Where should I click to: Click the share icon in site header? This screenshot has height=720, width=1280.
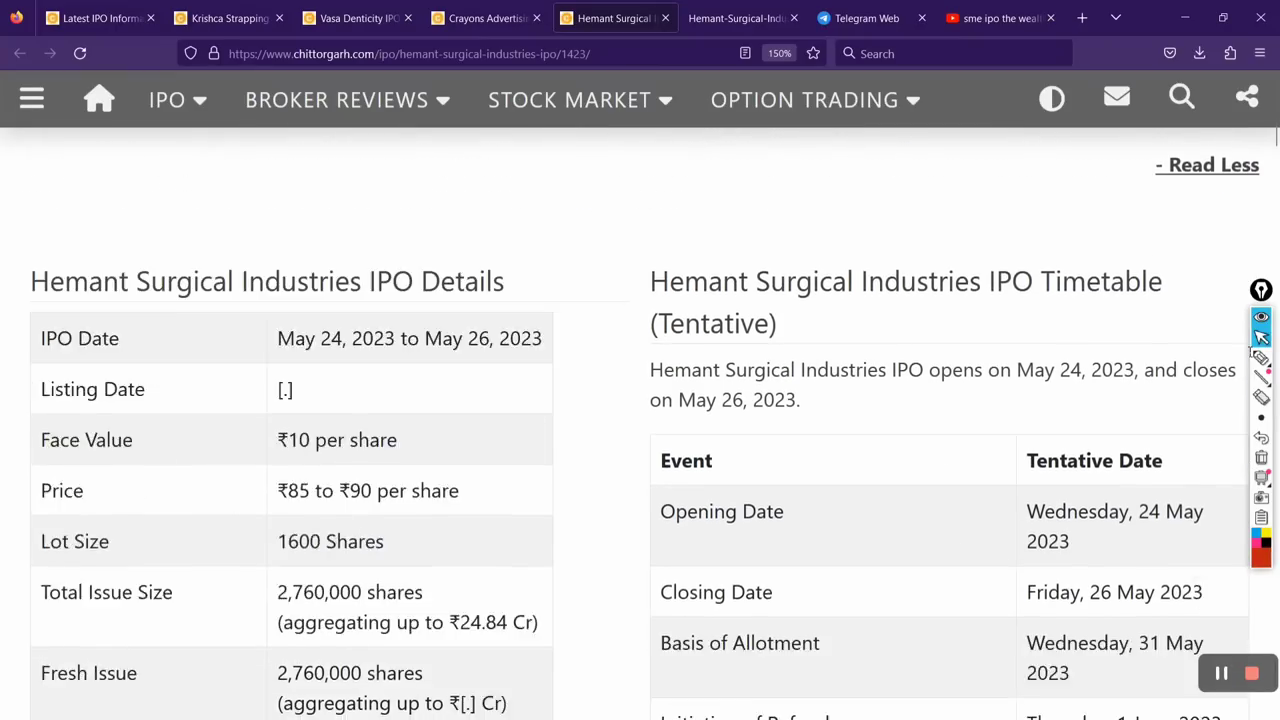[x=1247, y=97]
